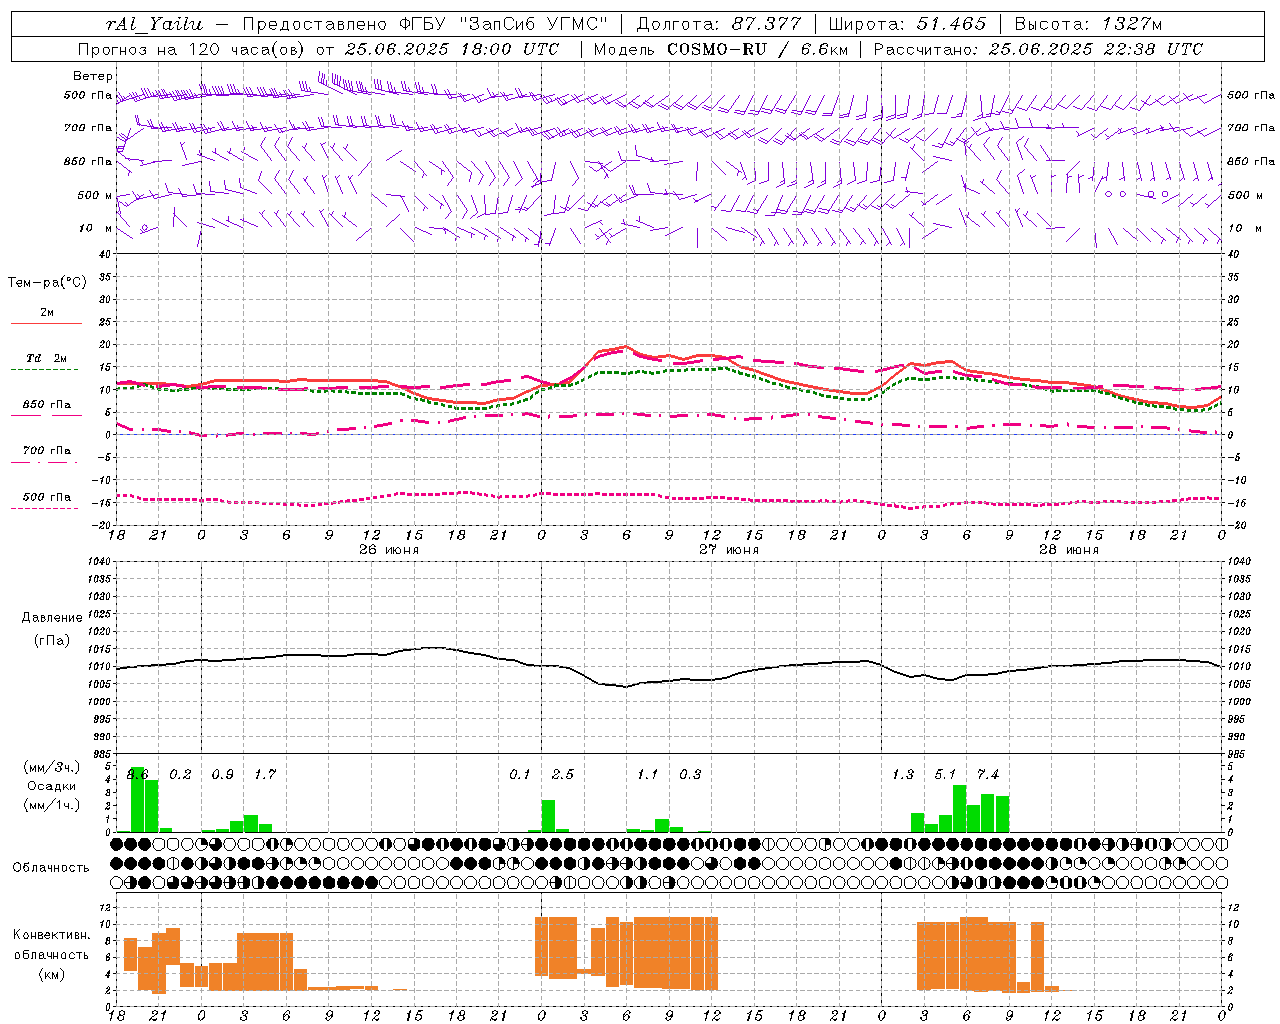The width and height of the screenshot is (1280, 1024).
Task: Click the 'Td 2м' dew point legend label
Action: 47,358
